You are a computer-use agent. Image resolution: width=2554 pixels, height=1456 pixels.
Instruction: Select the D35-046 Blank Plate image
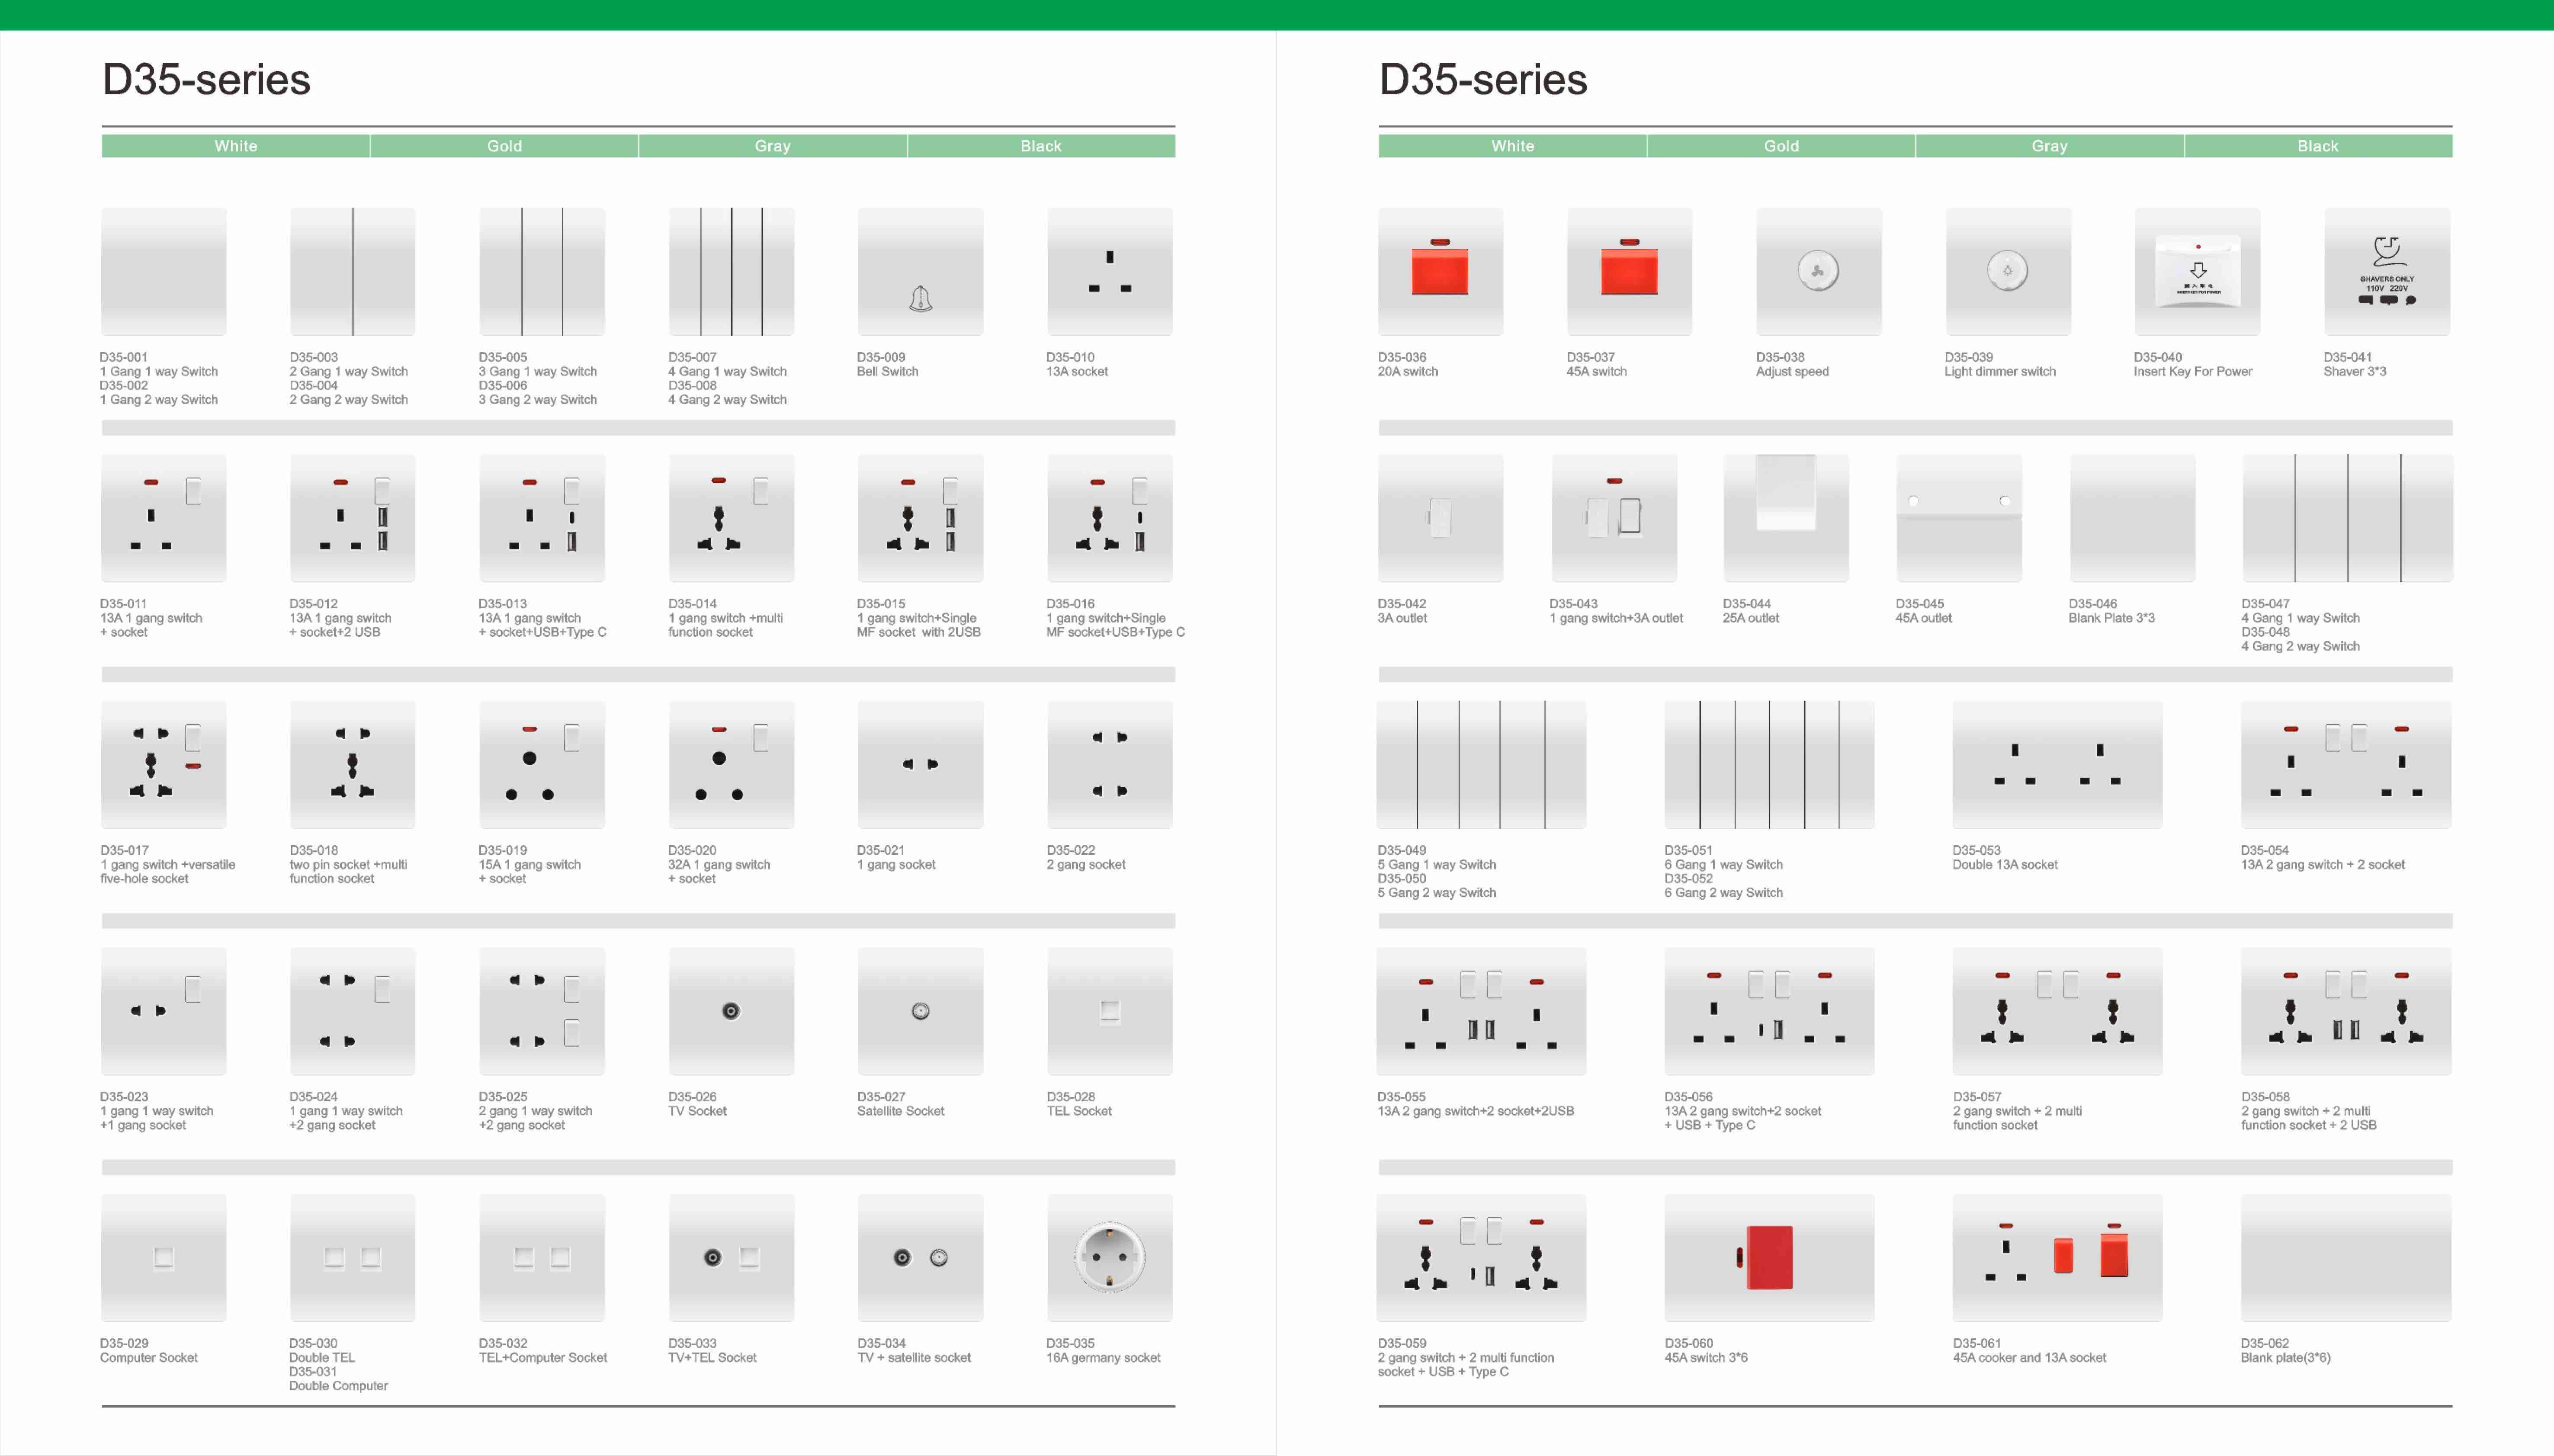pyautogui.click(x=2132, y=518)
